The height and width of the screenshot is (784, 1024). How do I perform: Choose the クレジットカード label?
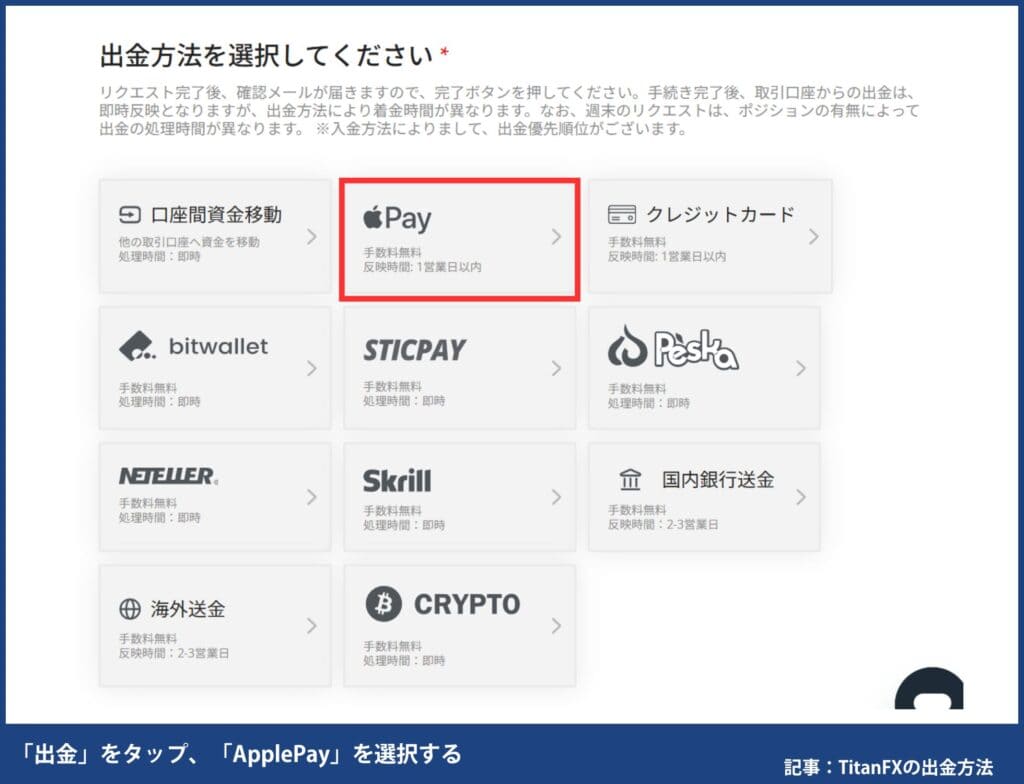[x=720, y=214]
